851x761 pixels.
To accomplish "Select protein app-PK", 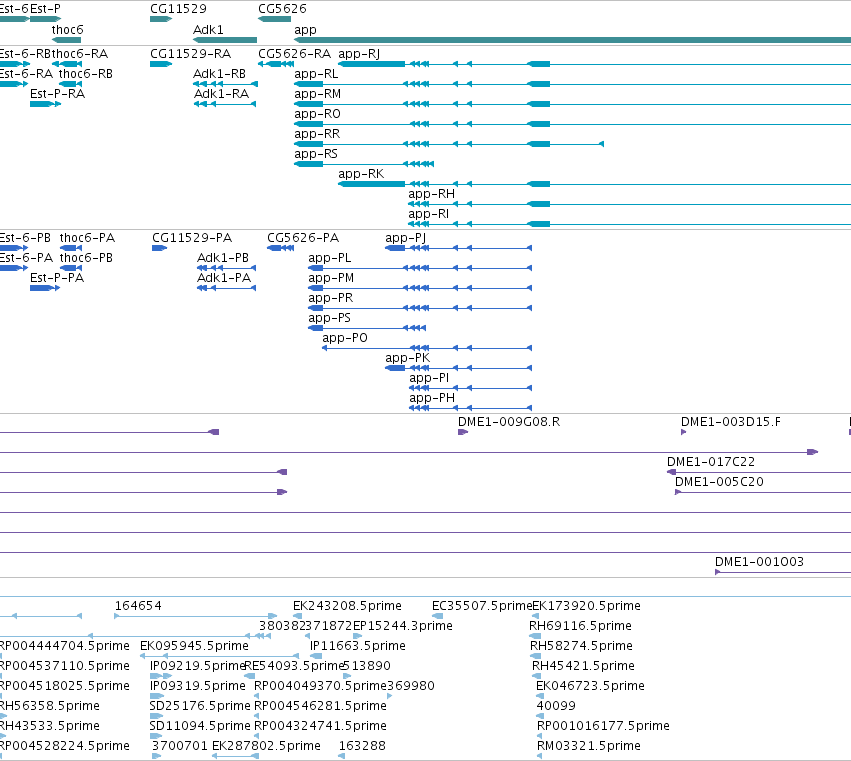I will [408, 358].
